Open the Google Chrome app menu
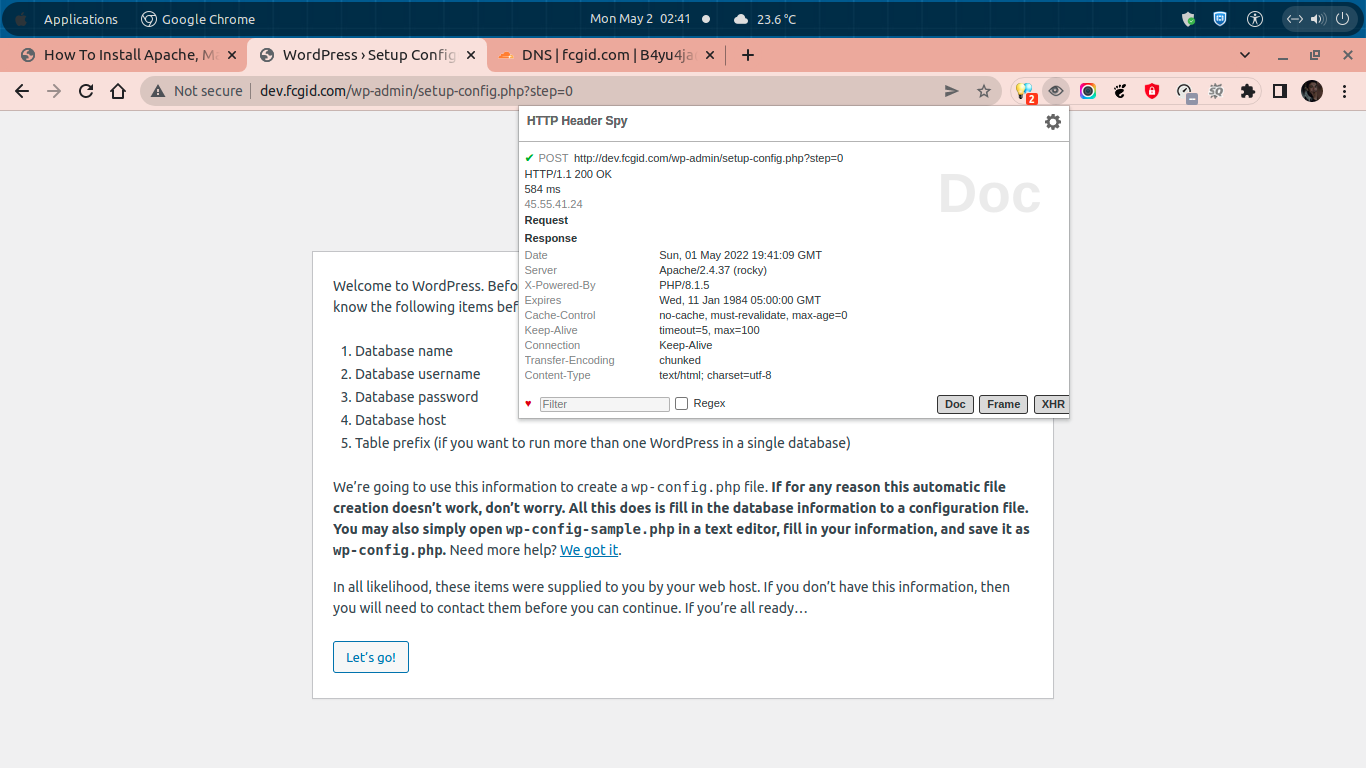This screenshot has width=1366, height=768. tap(198, 19)
